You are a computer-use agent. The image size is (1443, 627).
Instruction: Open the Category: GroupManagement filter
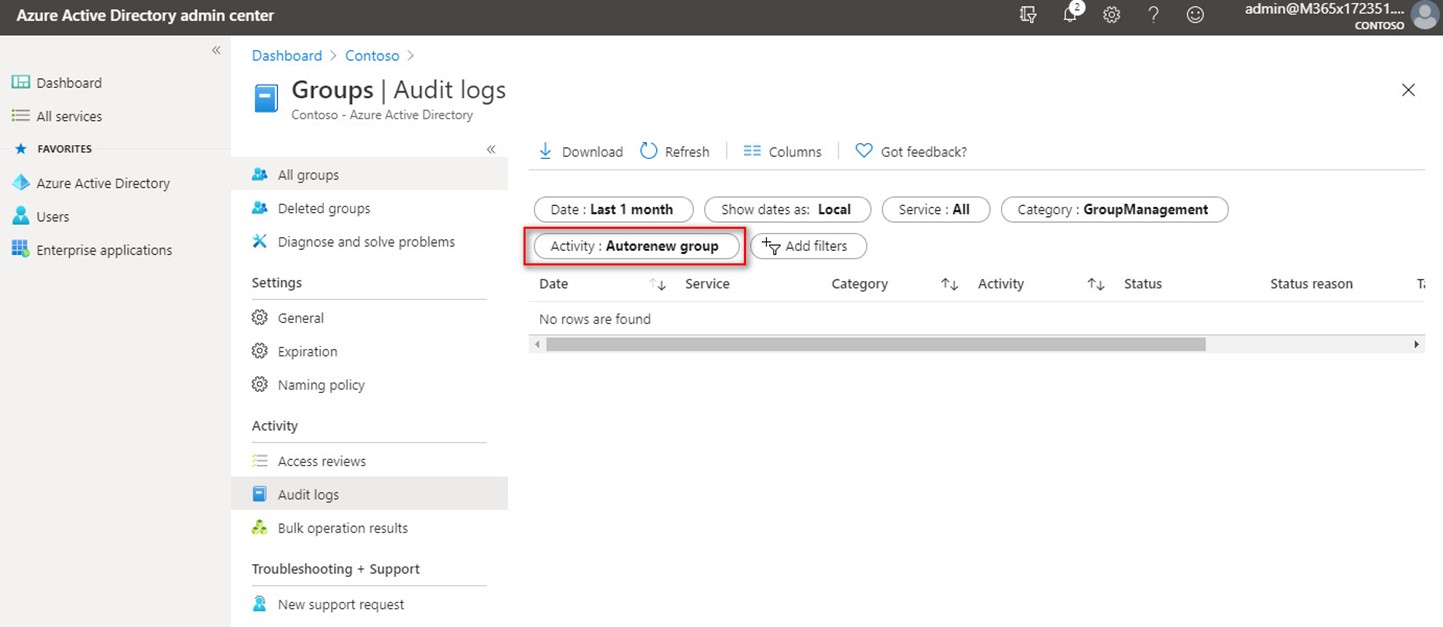coord(1114,209)
